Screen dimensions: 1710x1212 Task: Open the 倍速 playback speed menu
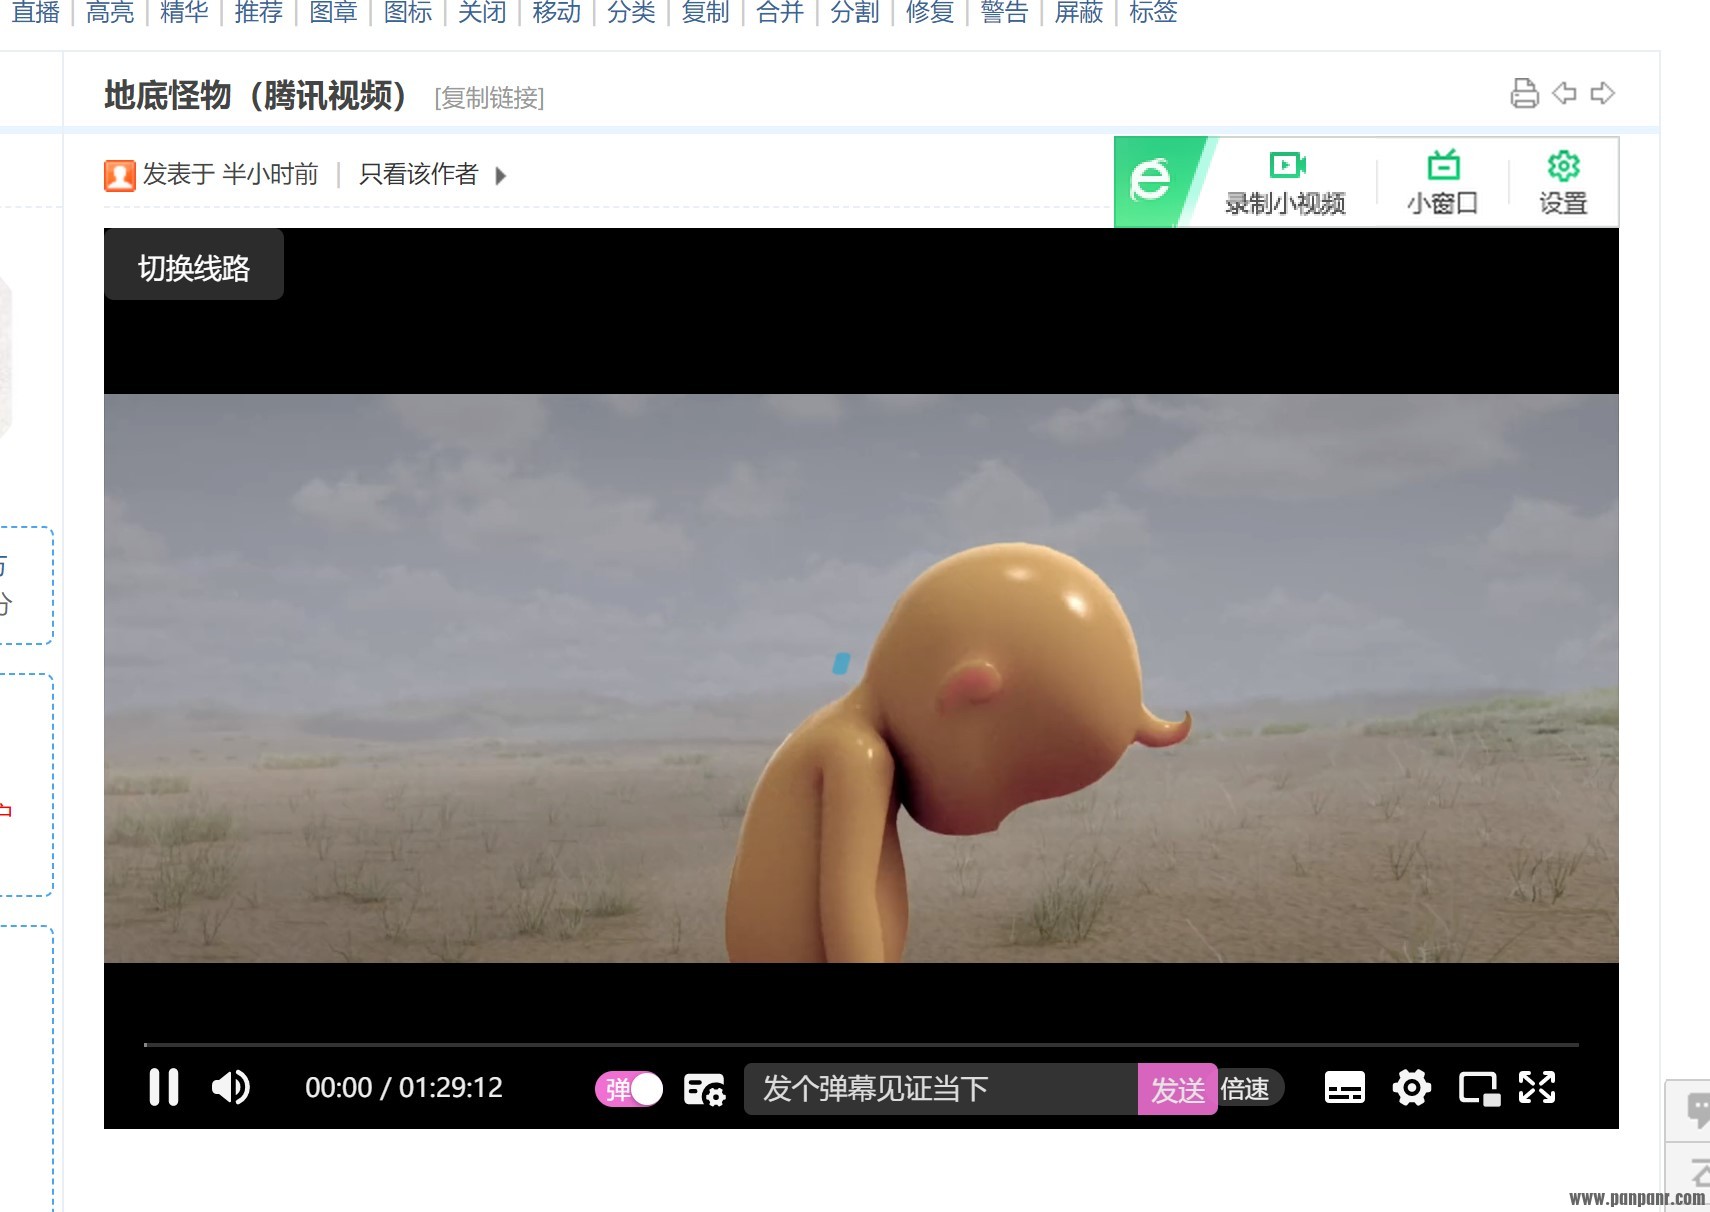[x=1246, y=1089]
